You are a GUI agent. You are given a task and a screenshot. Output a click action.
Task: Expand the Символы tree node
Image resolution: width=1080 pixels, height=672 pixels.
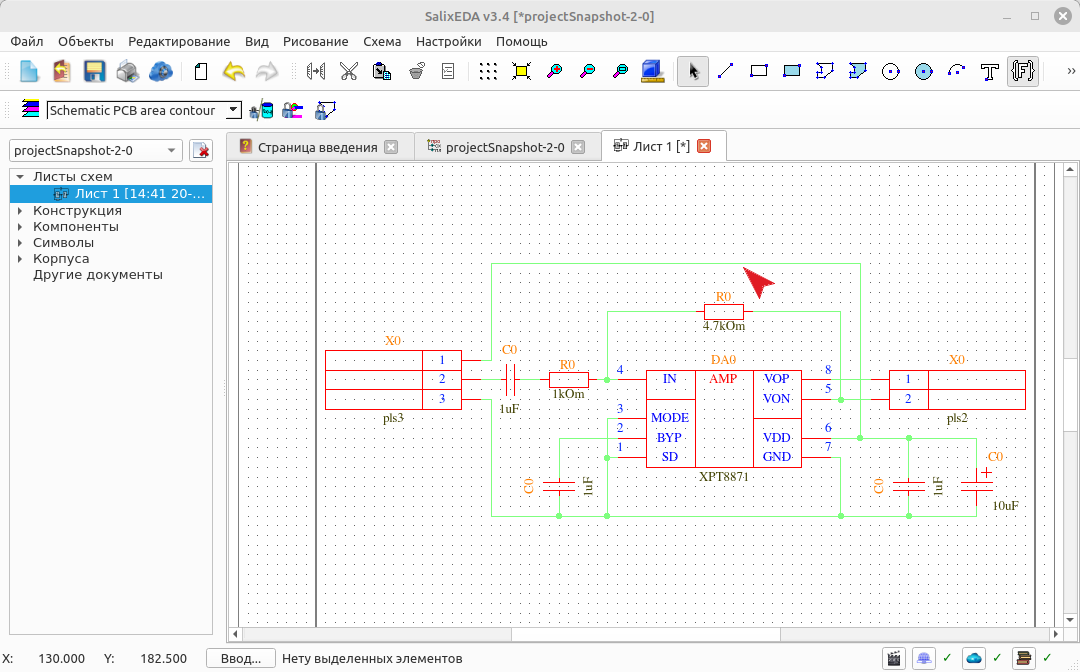[x=20, y=242]
